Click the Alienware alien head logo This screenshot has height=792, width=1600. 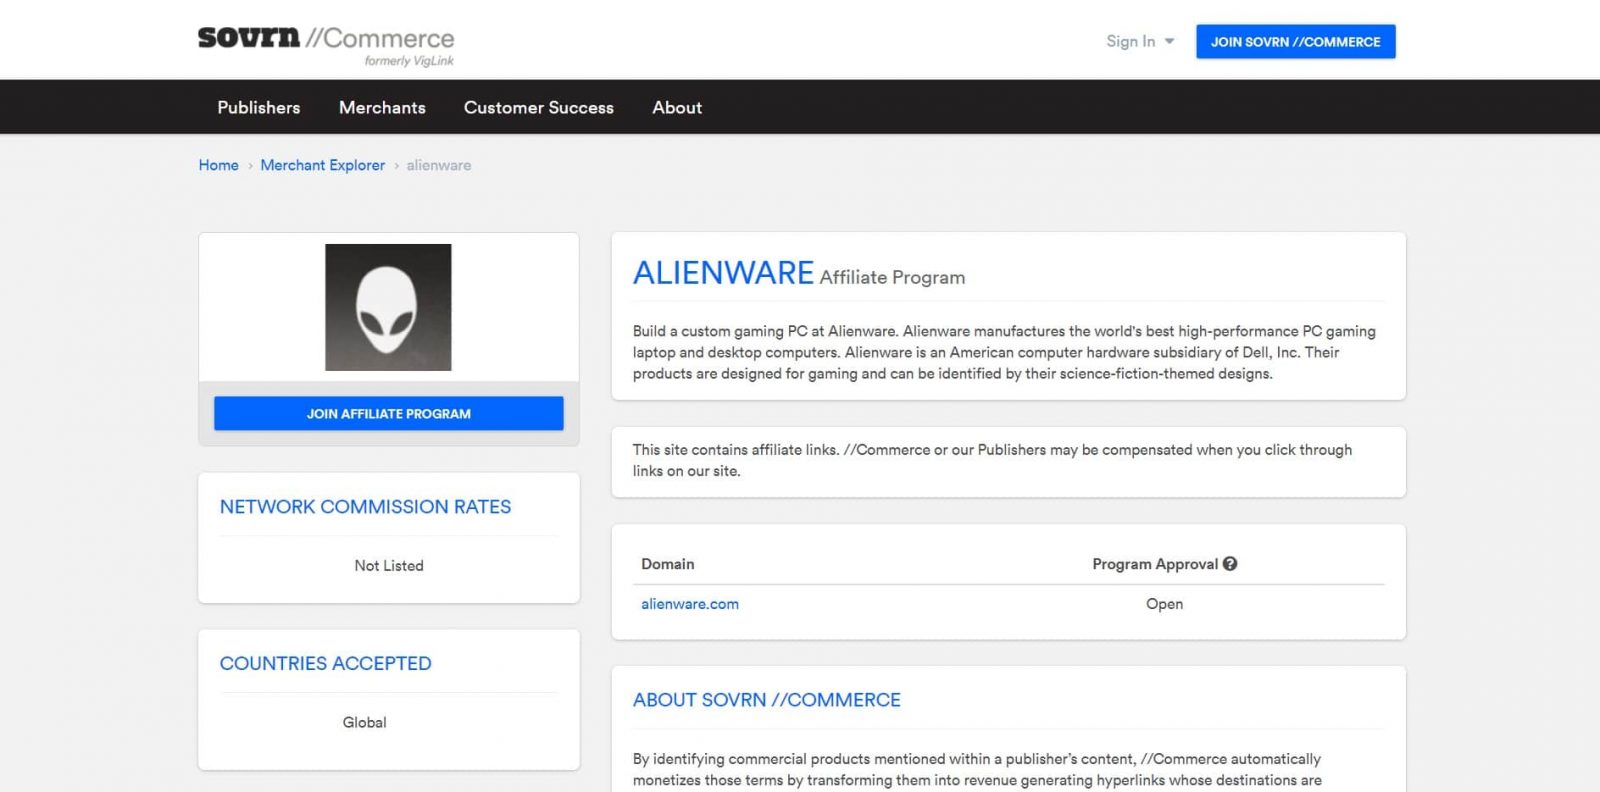[388, 307]
